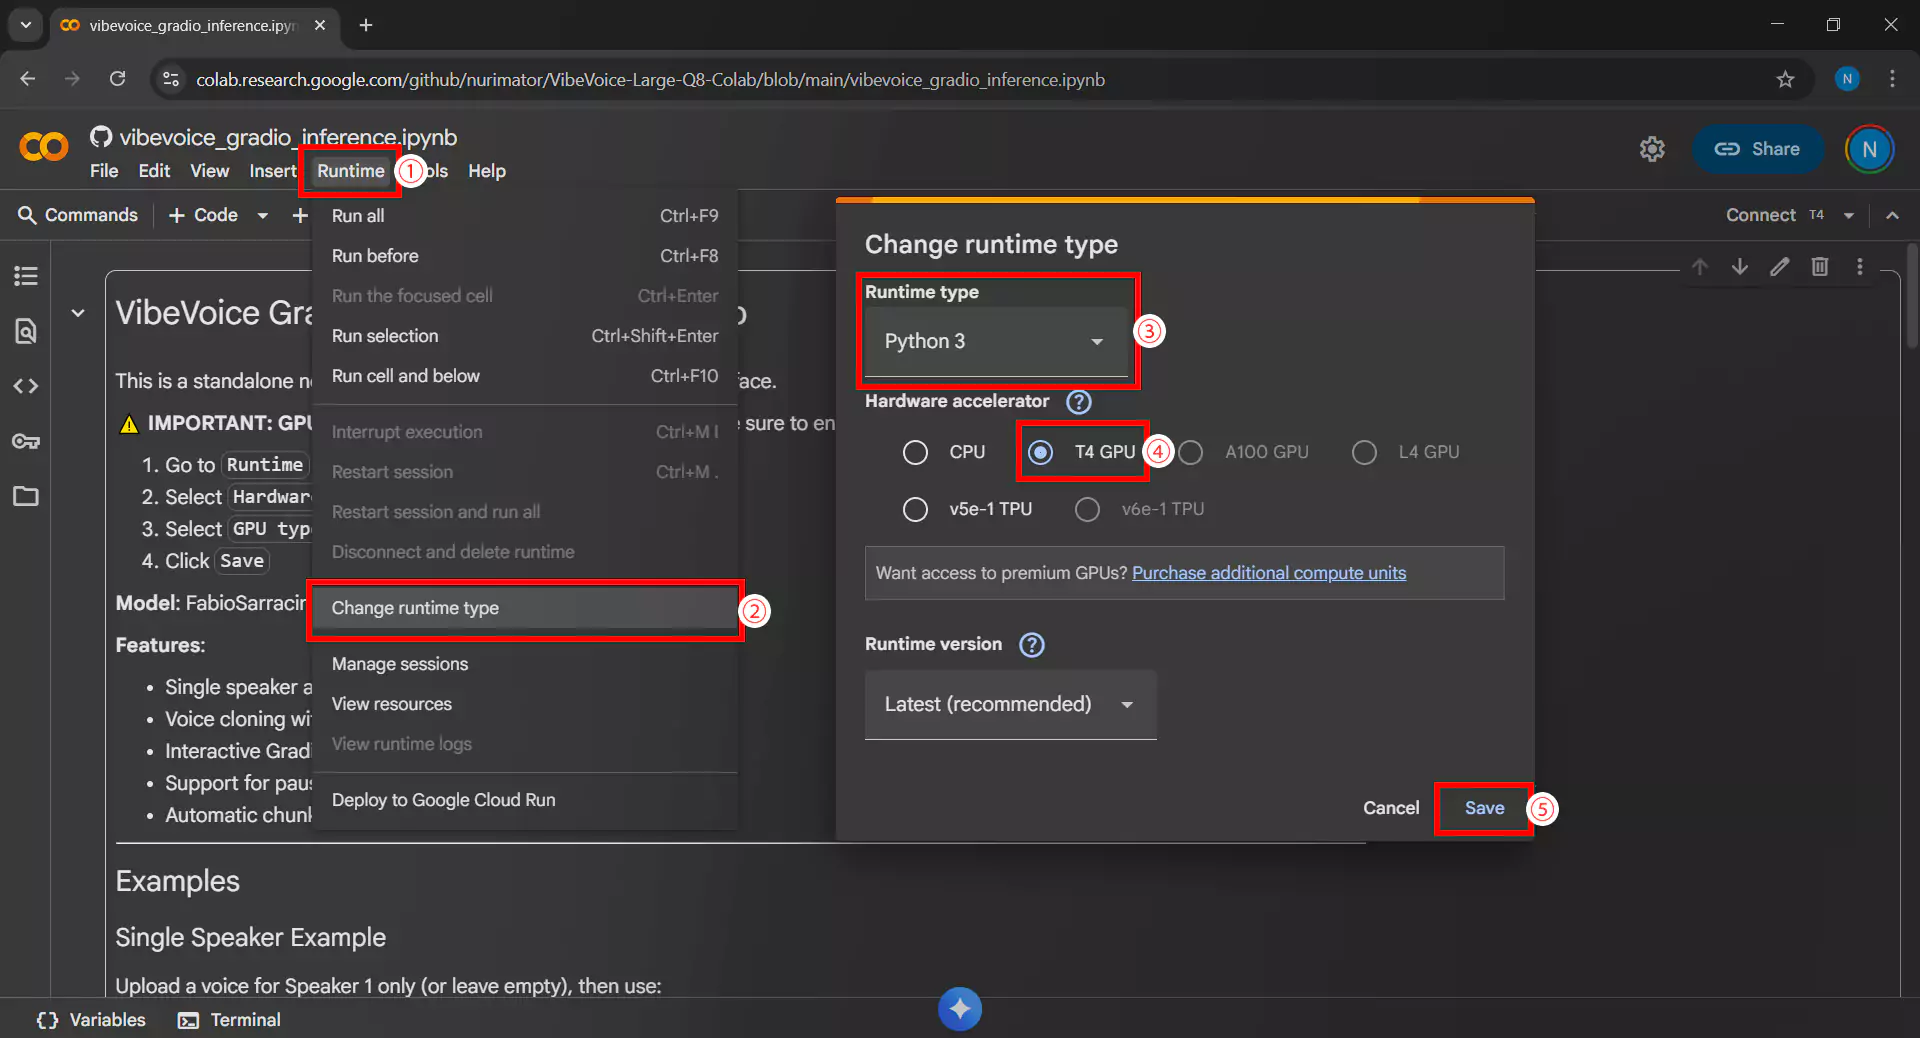The image size is (1920, 1038).
Task: Open the Runtime type dropdown showing Python 3
Action: pyautogui.click(x=995, y=341)
